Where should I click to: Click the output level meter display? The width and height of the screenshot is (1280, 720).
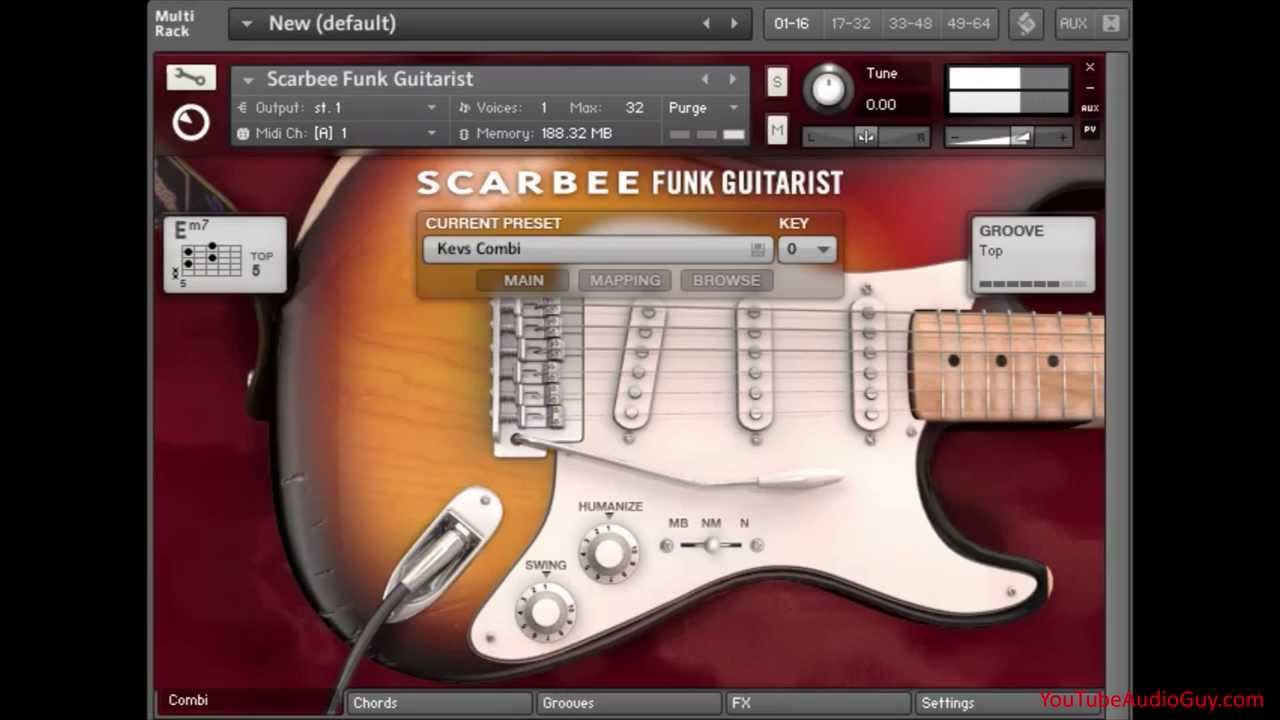coord(1008,90)
